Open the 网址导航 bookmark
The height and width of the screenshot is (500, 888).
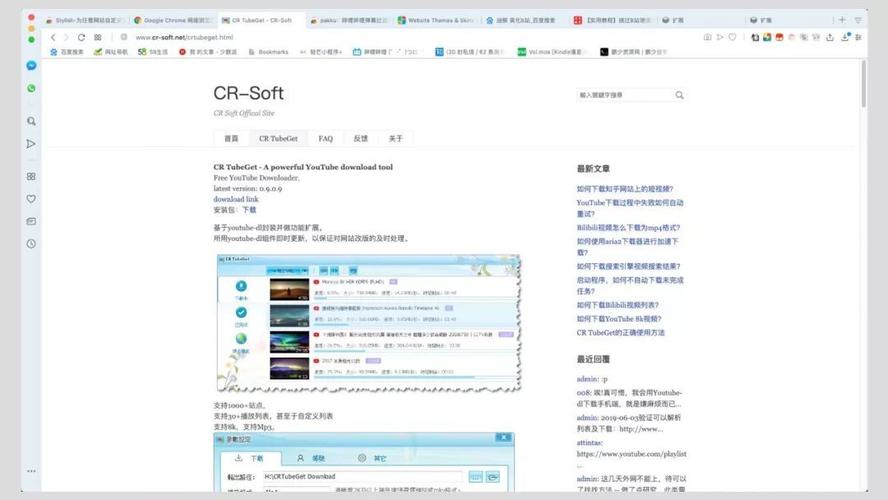[111, 52]
